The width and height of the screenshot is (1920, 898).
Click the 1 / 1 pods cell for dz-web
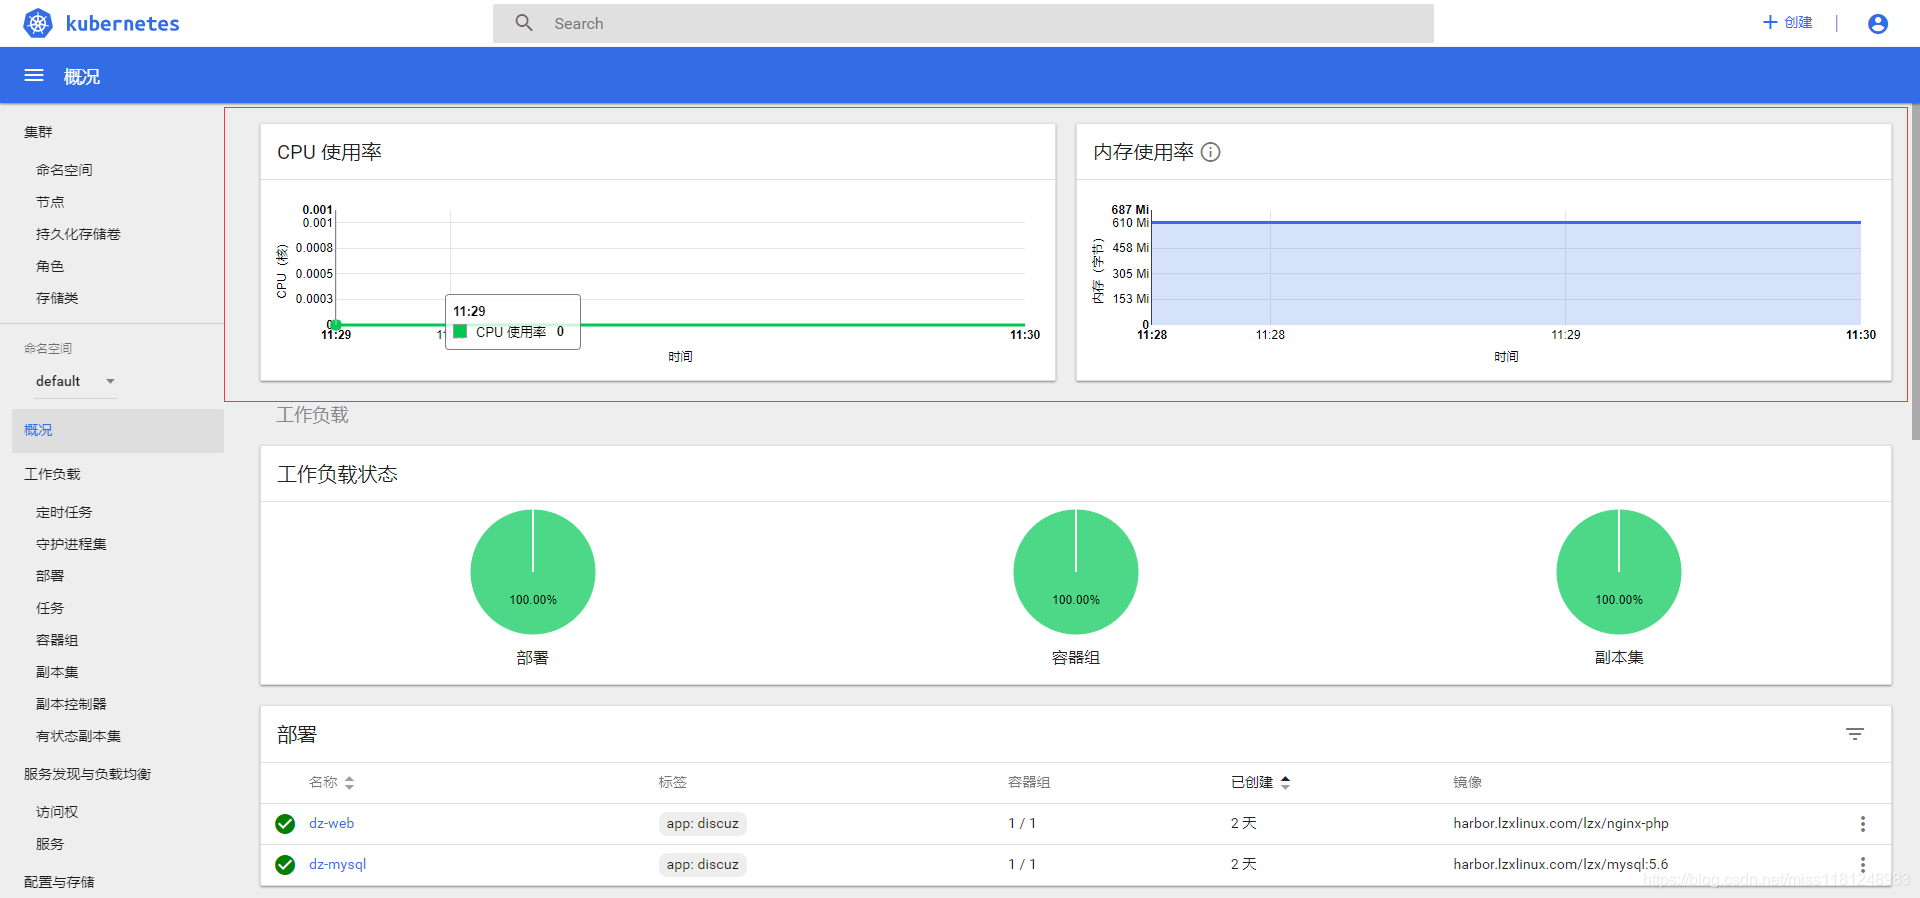(x=1022, y=823)
